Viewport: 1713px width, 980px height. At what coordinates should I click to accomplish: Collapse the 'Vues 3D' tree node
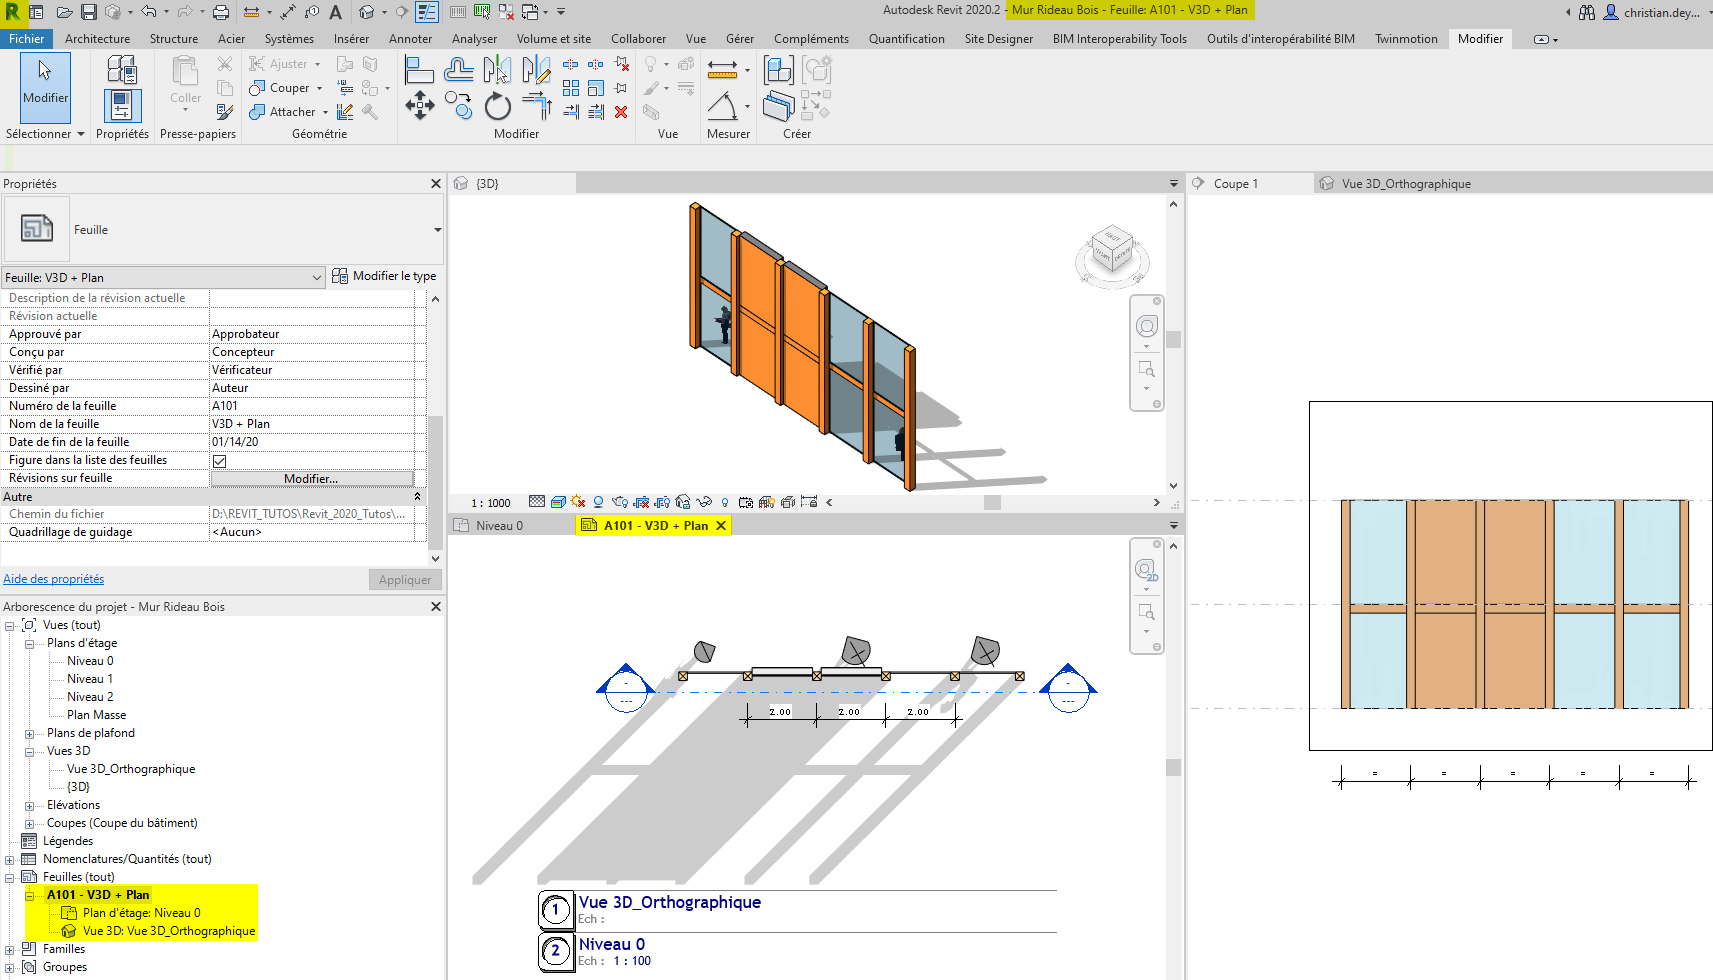(29, 752)
